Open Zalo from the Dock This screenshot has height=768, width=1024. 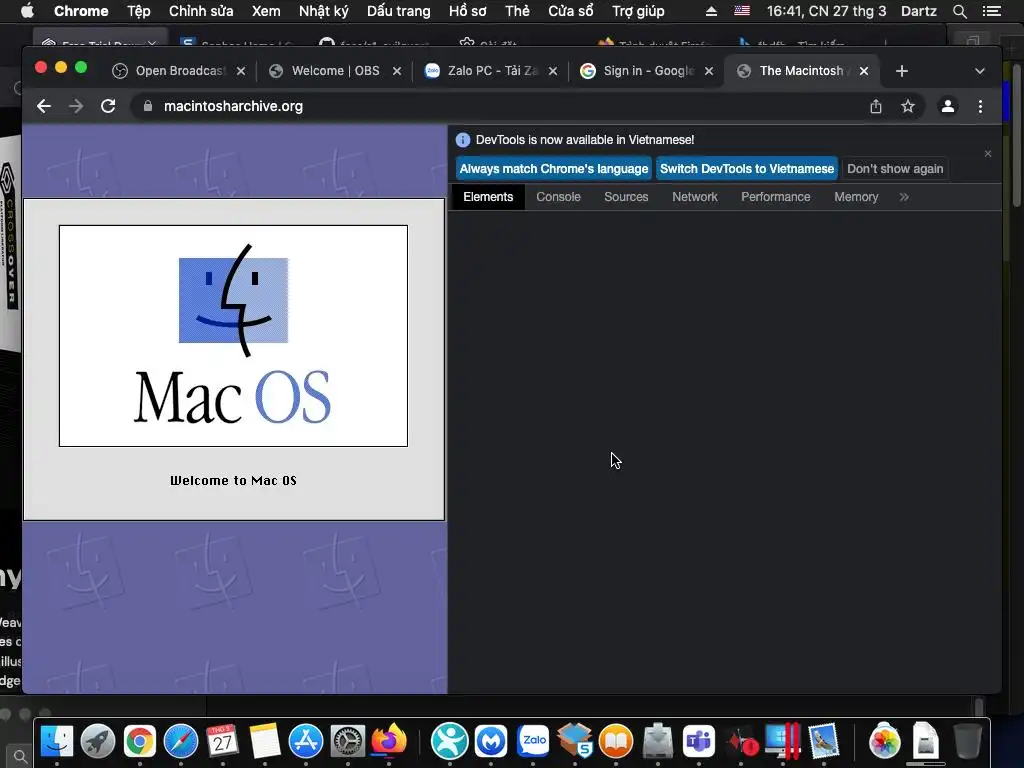533,741
